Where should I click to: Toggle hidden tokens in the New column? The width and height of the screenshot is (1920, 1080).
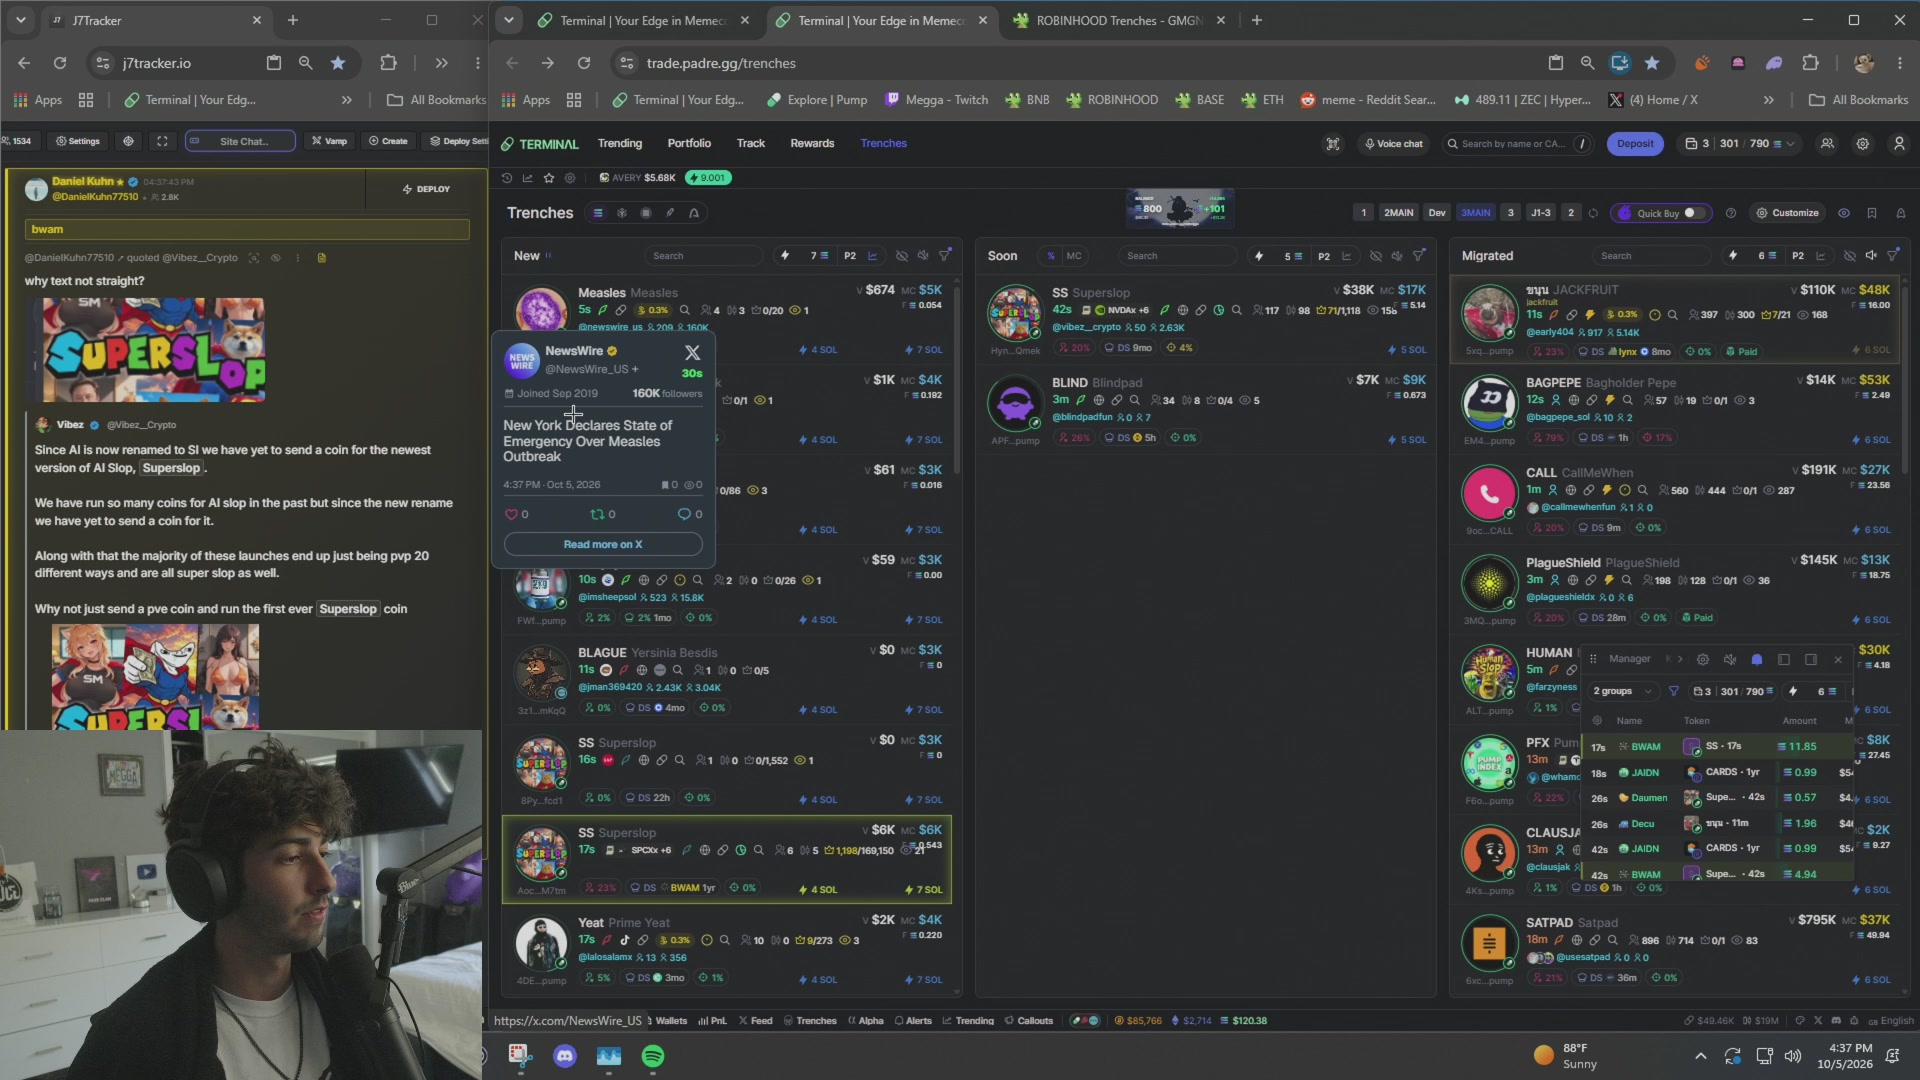click(x=902, y=256)
